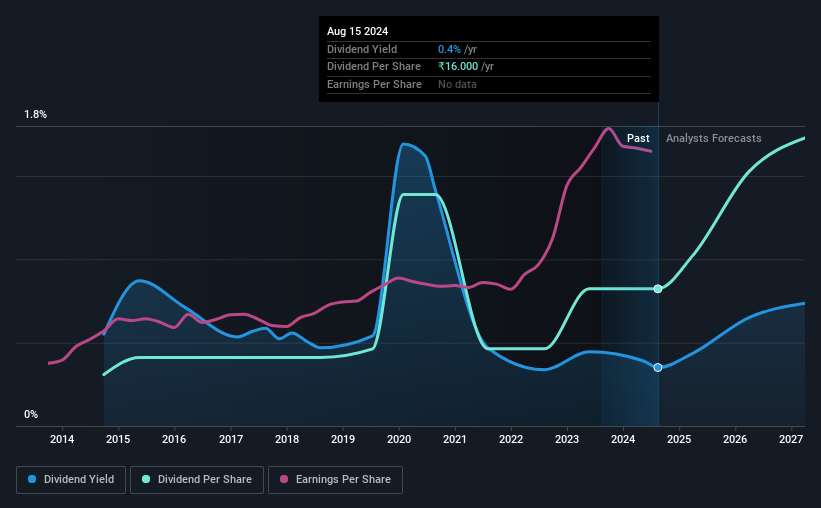The width and height of the screenshot is (821, 508).
Task: Click the 0.4% dividend yield value
Action: [x=449, y=49]
